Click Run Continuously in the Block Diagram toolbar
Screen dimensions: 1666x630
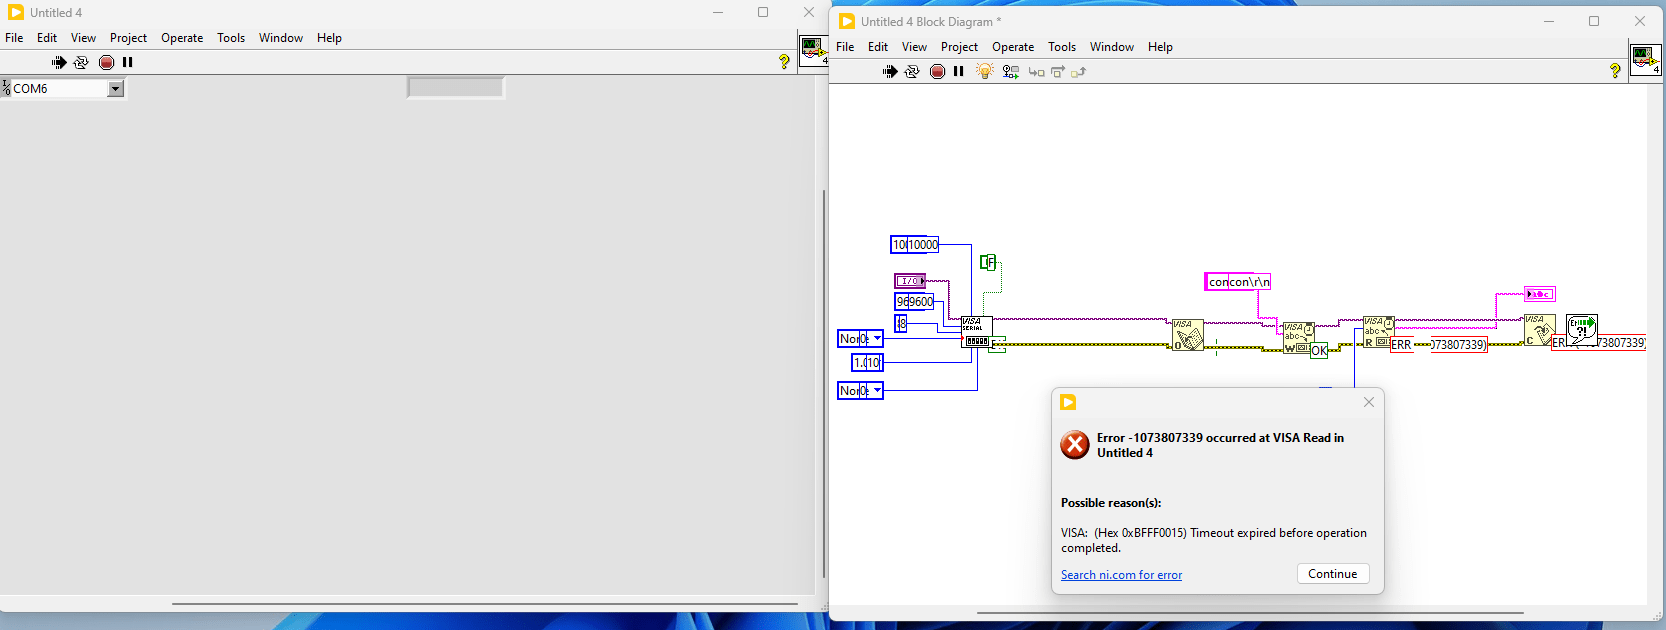(x=912, y=71)
